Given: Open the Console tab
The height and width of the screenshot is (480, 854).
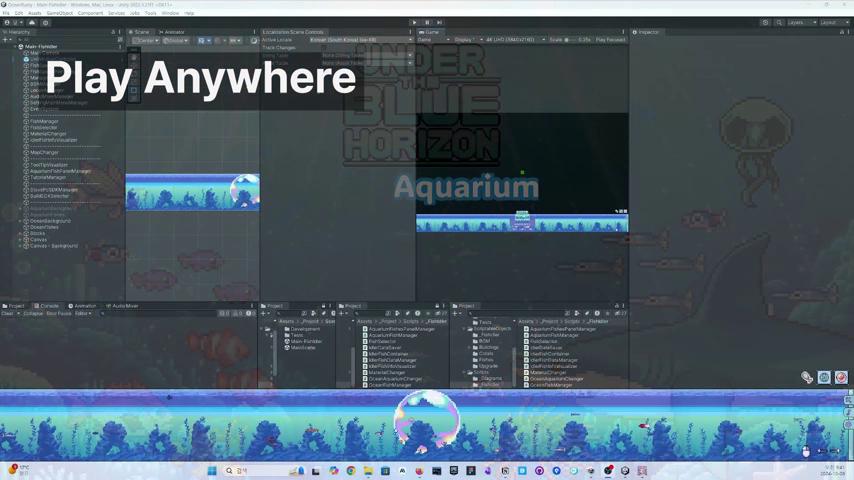Looking at the screenshot, I should [x=49, y=306].
